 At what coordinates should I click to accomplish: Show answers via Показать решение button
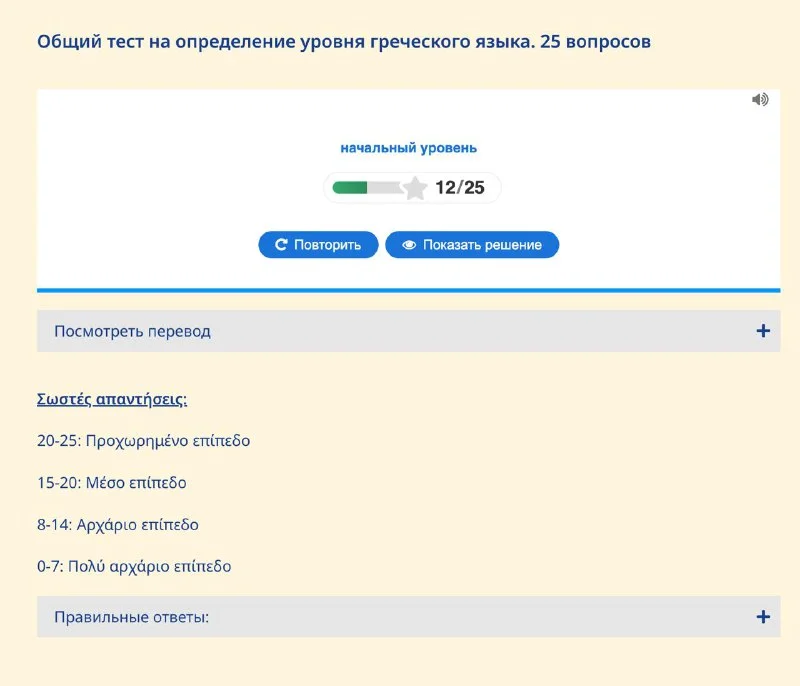pyautogui.click(x=472, y=245)
